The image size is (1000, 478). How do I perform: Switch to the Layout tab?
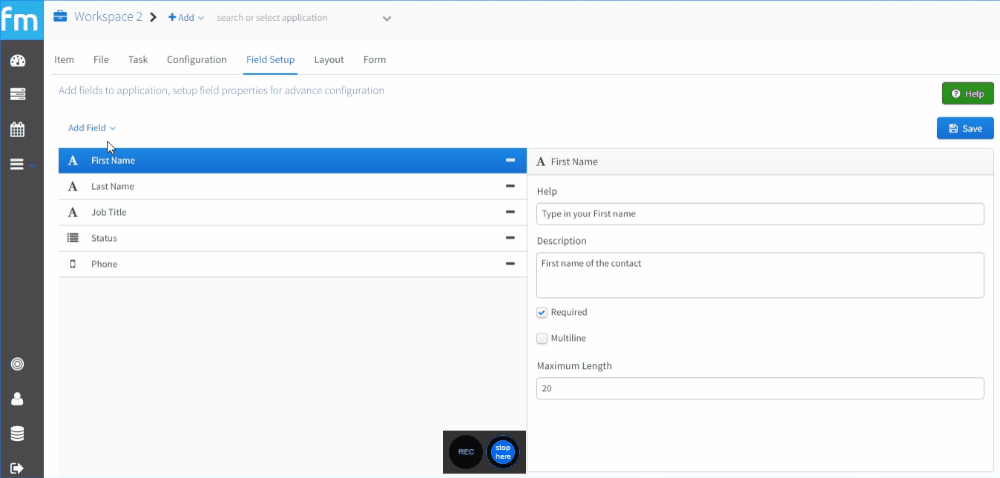pyautogui.click(x=328, y=59)
